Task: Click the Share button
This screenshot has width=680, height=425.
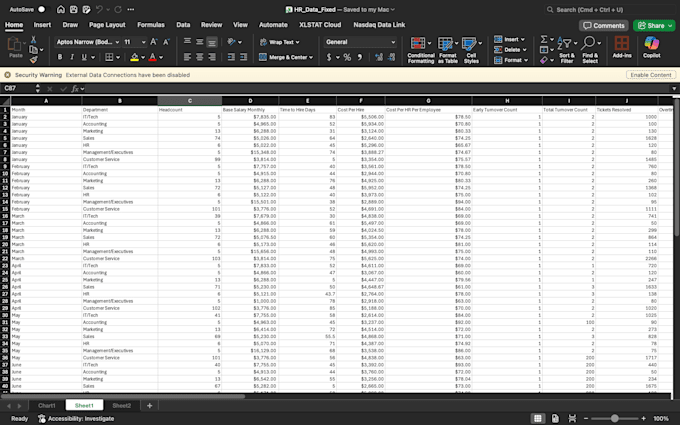Action: point(654,26)
